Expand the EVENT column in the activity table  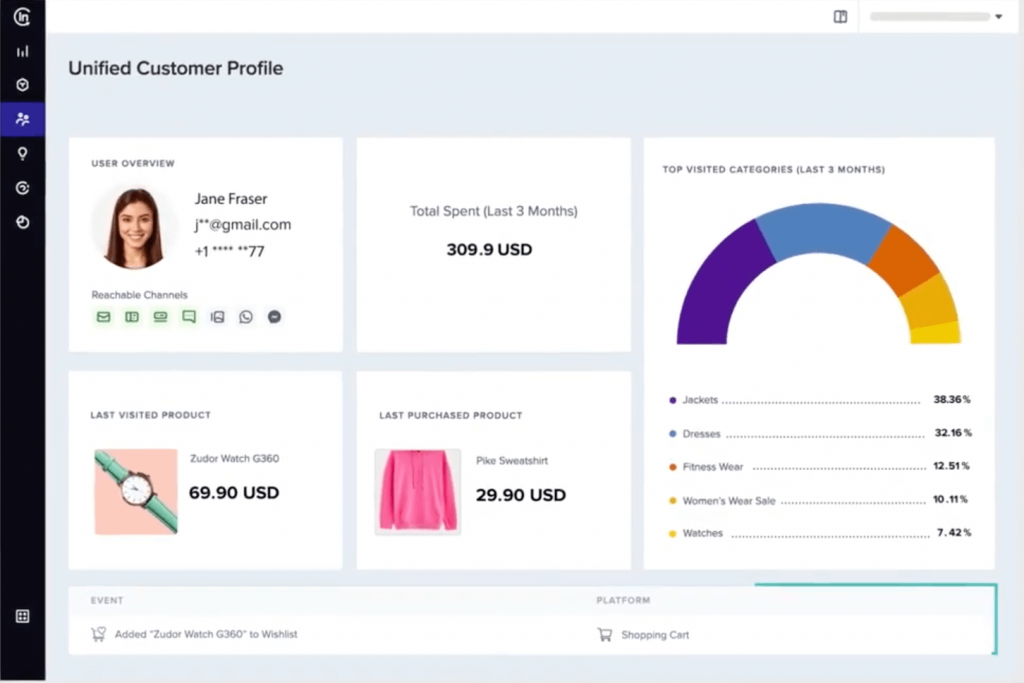coord(106,600)
